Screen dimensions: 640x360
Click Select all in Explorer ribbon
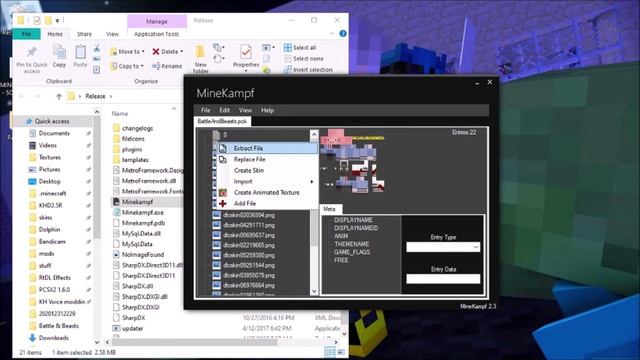pyautogui.click(x=300, y=48)
